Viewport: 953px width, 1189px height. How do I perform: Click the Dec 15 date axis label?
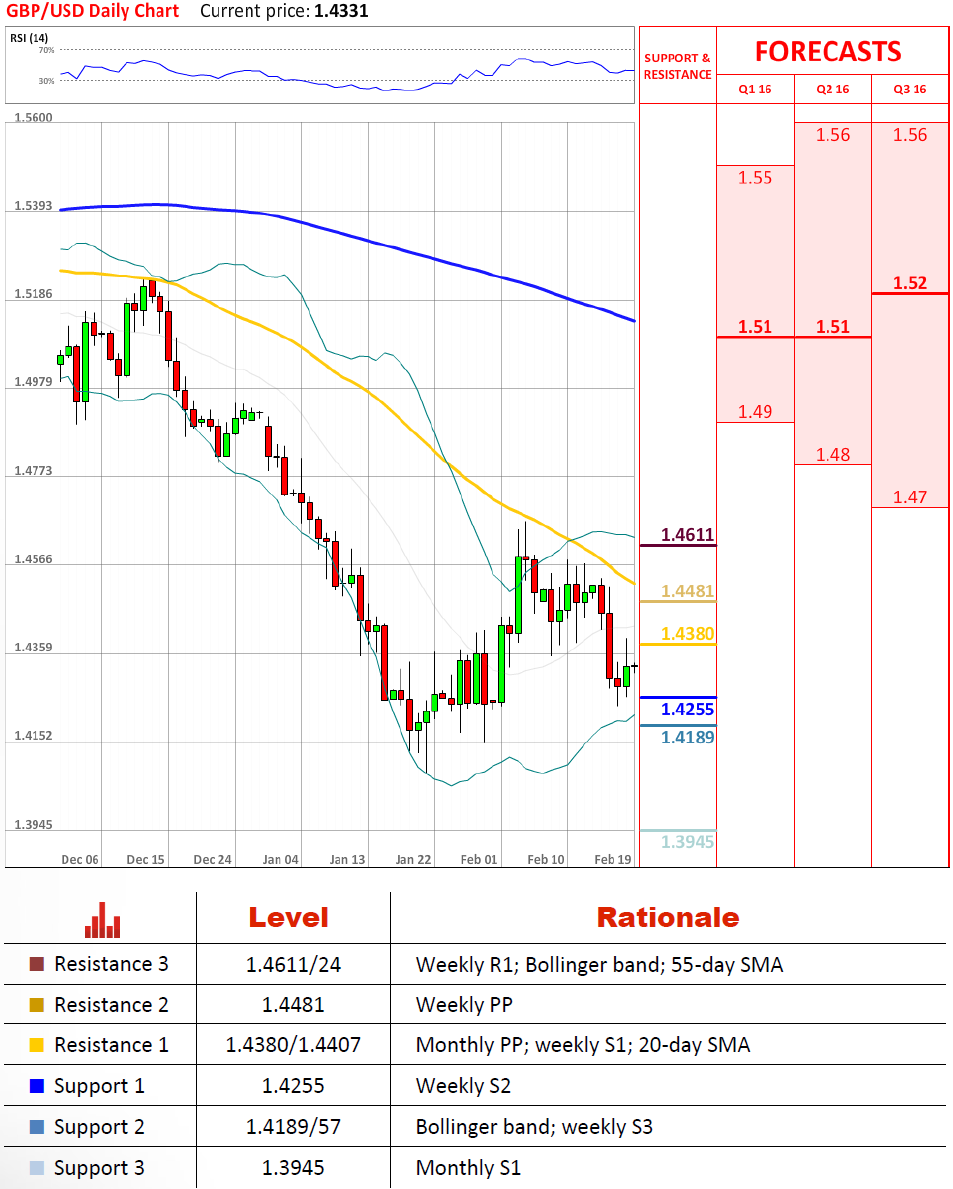[x=146, y=859]
